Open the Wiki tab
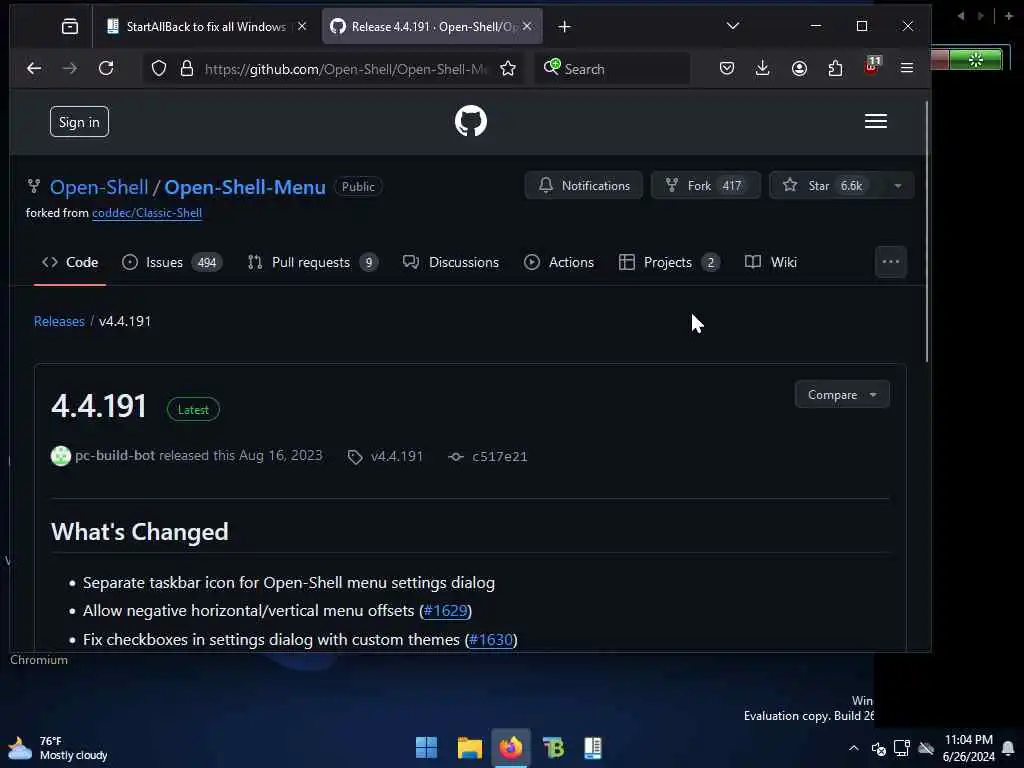The image size is (1024, 768). click(x=771, y=262)
